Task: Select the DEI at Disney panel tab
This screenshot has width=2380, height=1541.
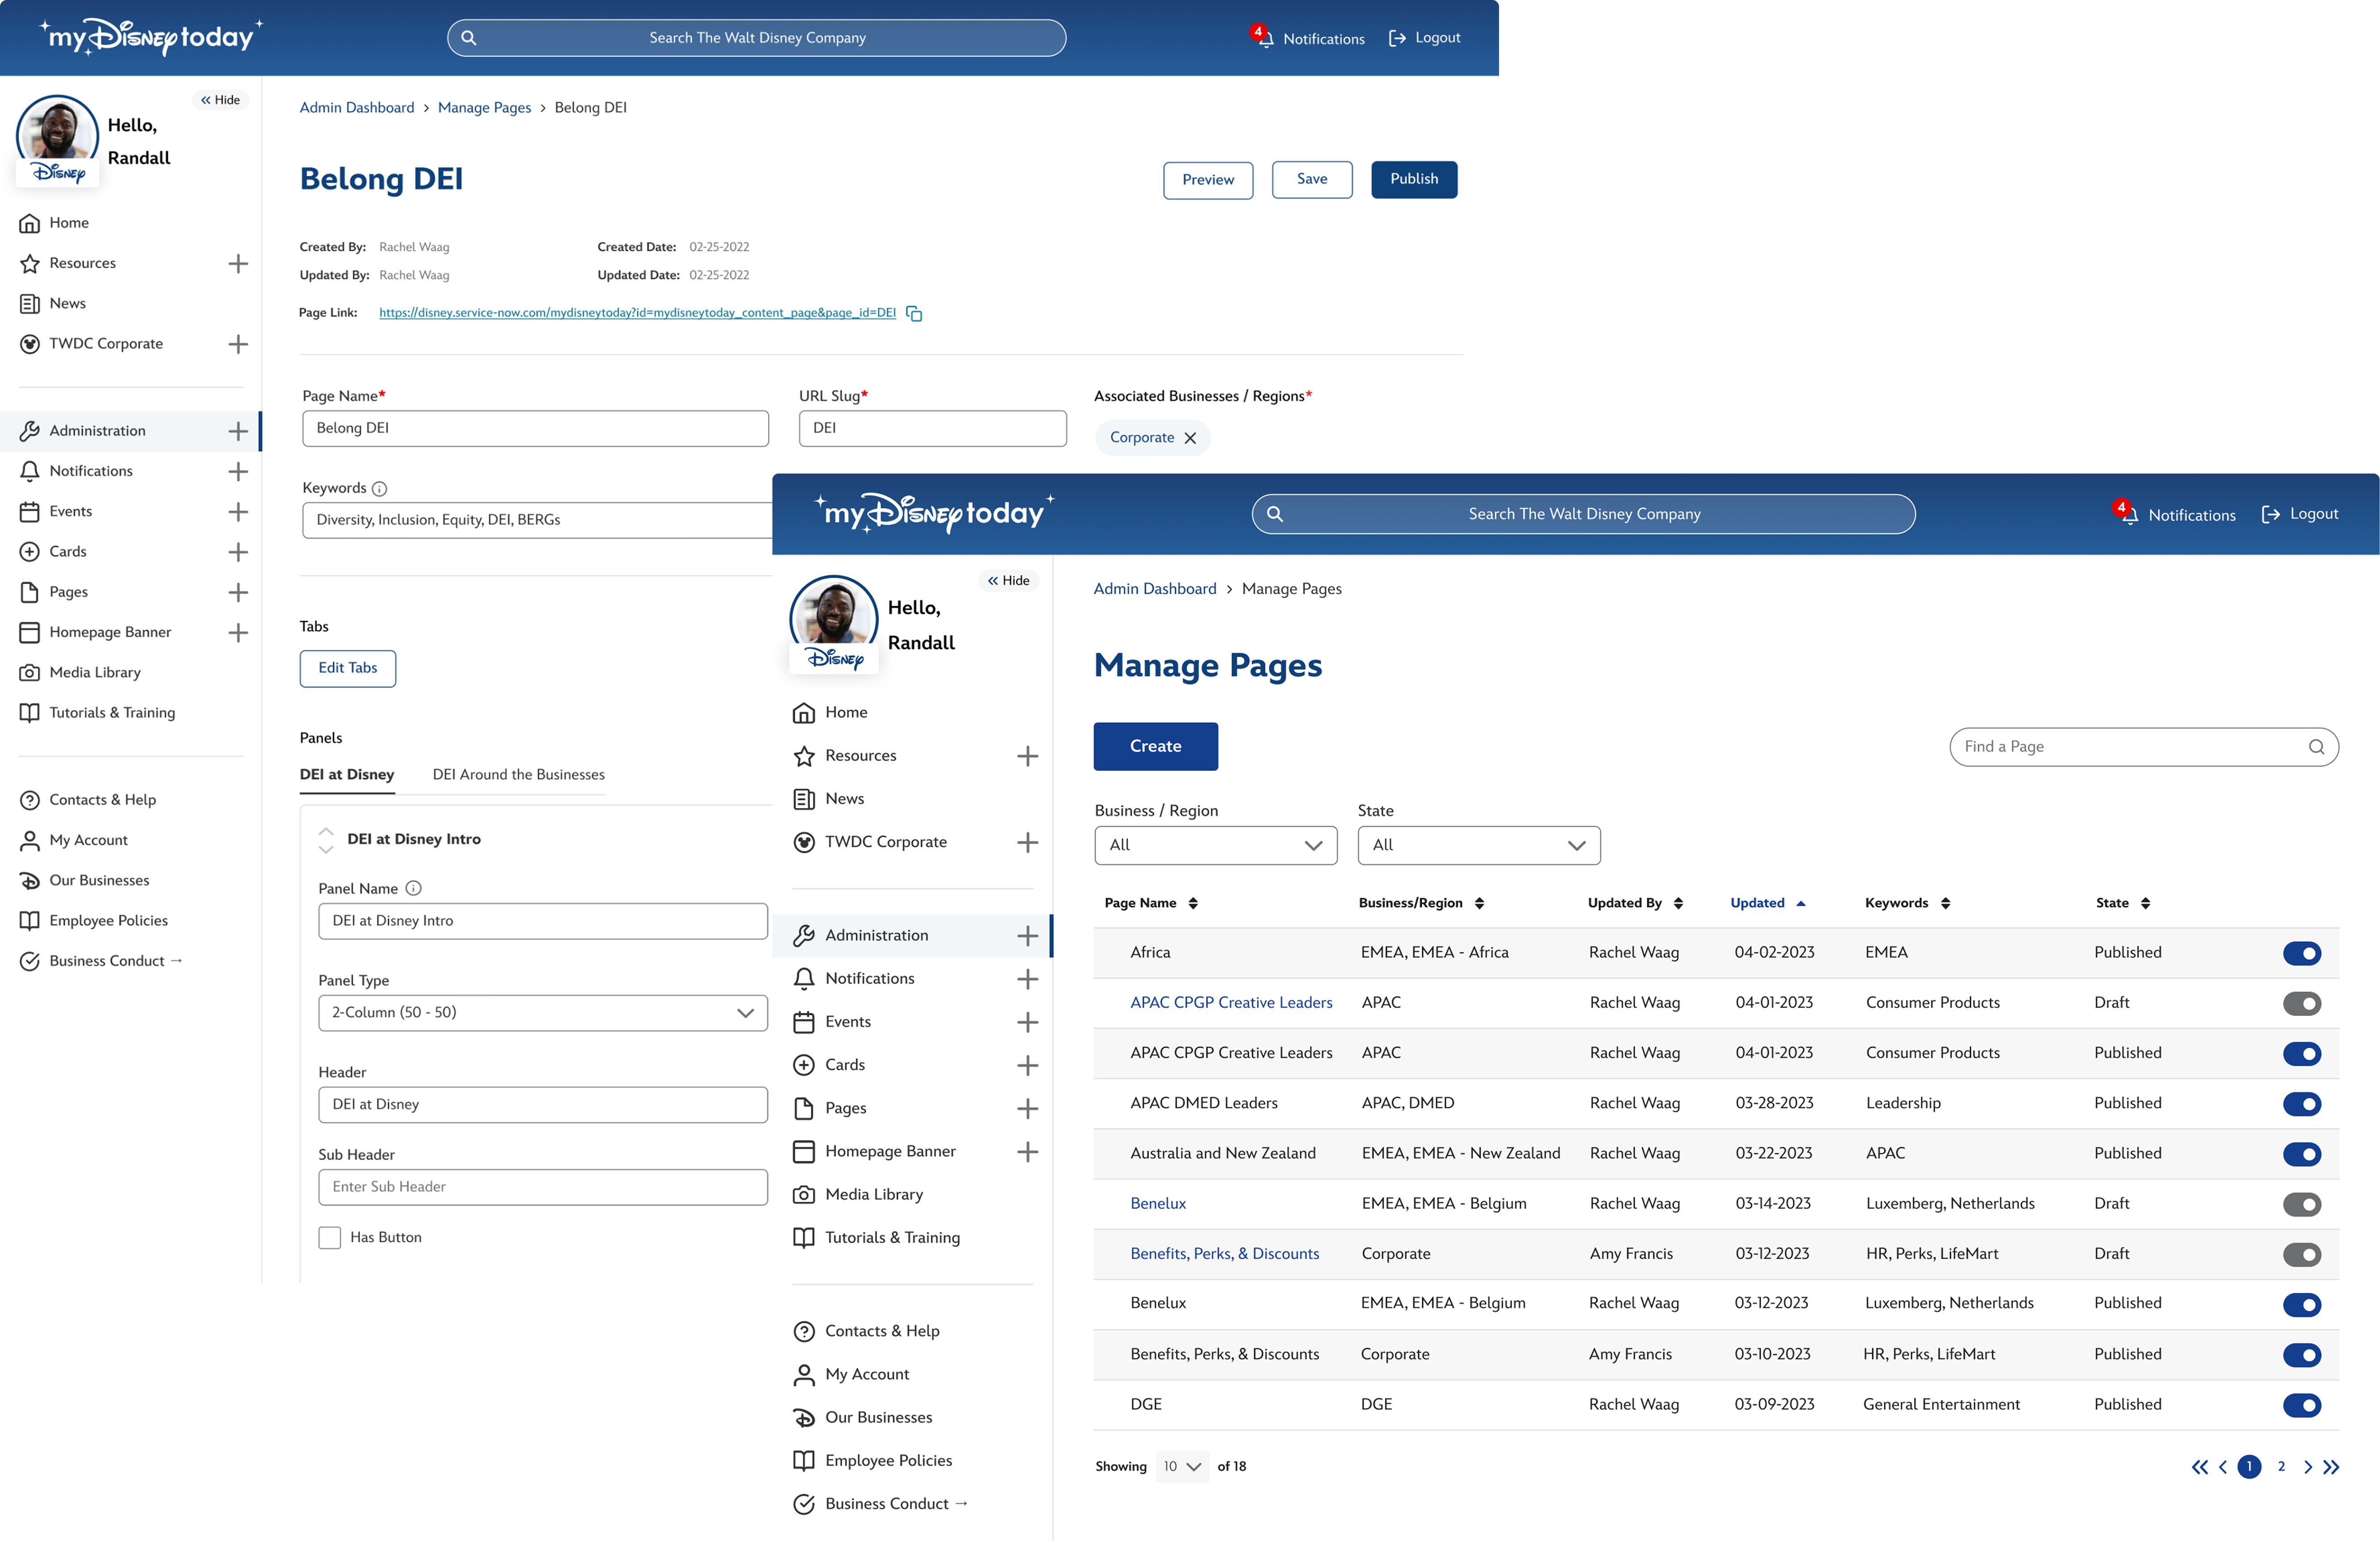Action: tap(346, 775)
